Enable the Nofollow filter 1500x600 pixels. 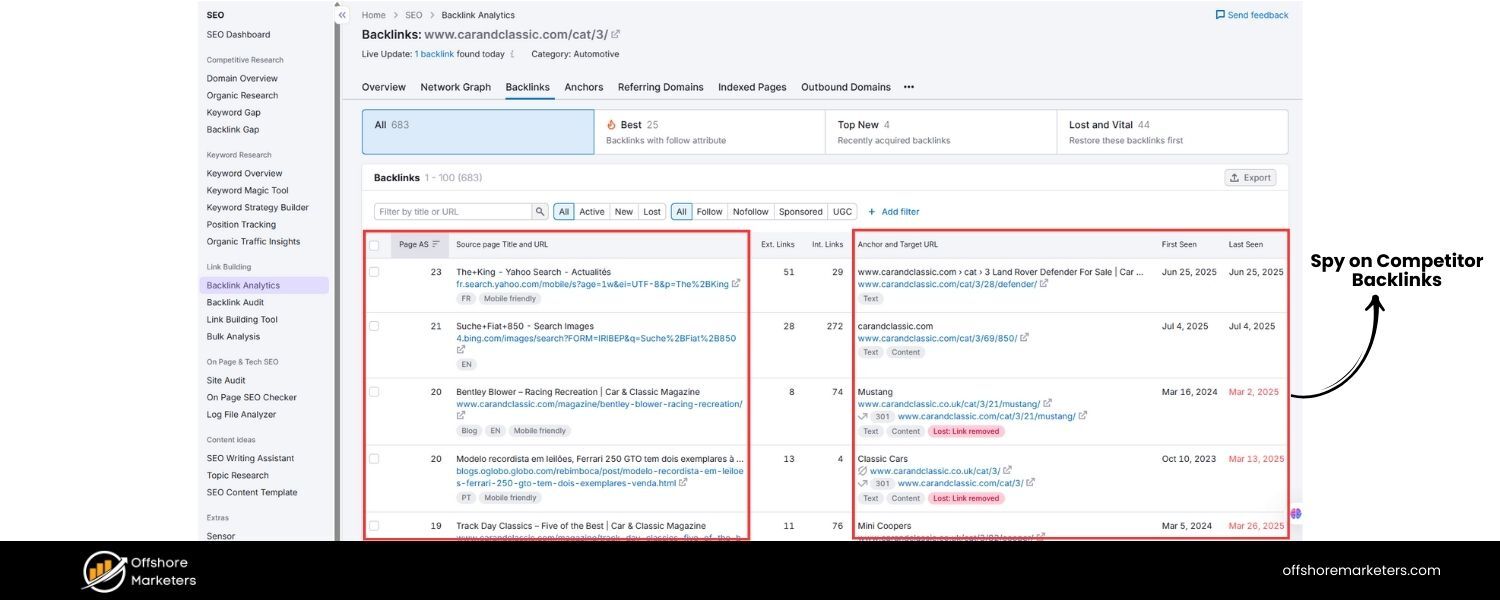(750, 211)
